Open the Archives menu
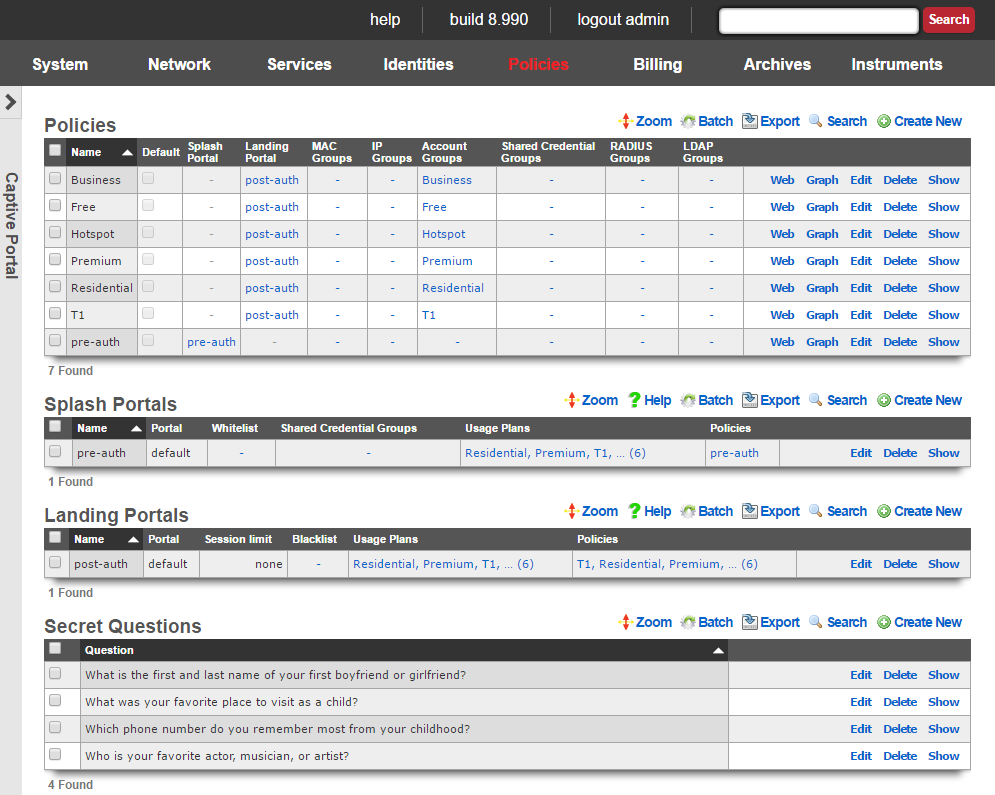 777,64
